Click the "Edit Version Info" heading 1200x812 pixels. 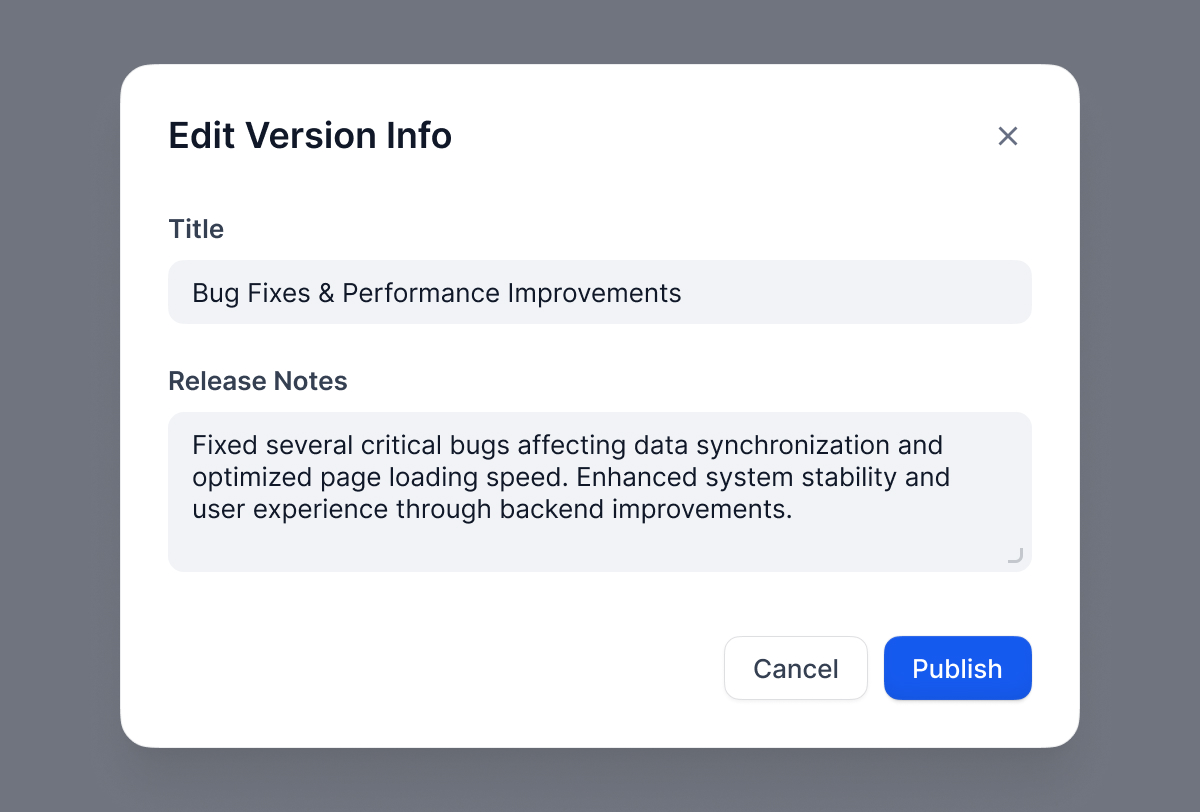(x=310, y=136)
